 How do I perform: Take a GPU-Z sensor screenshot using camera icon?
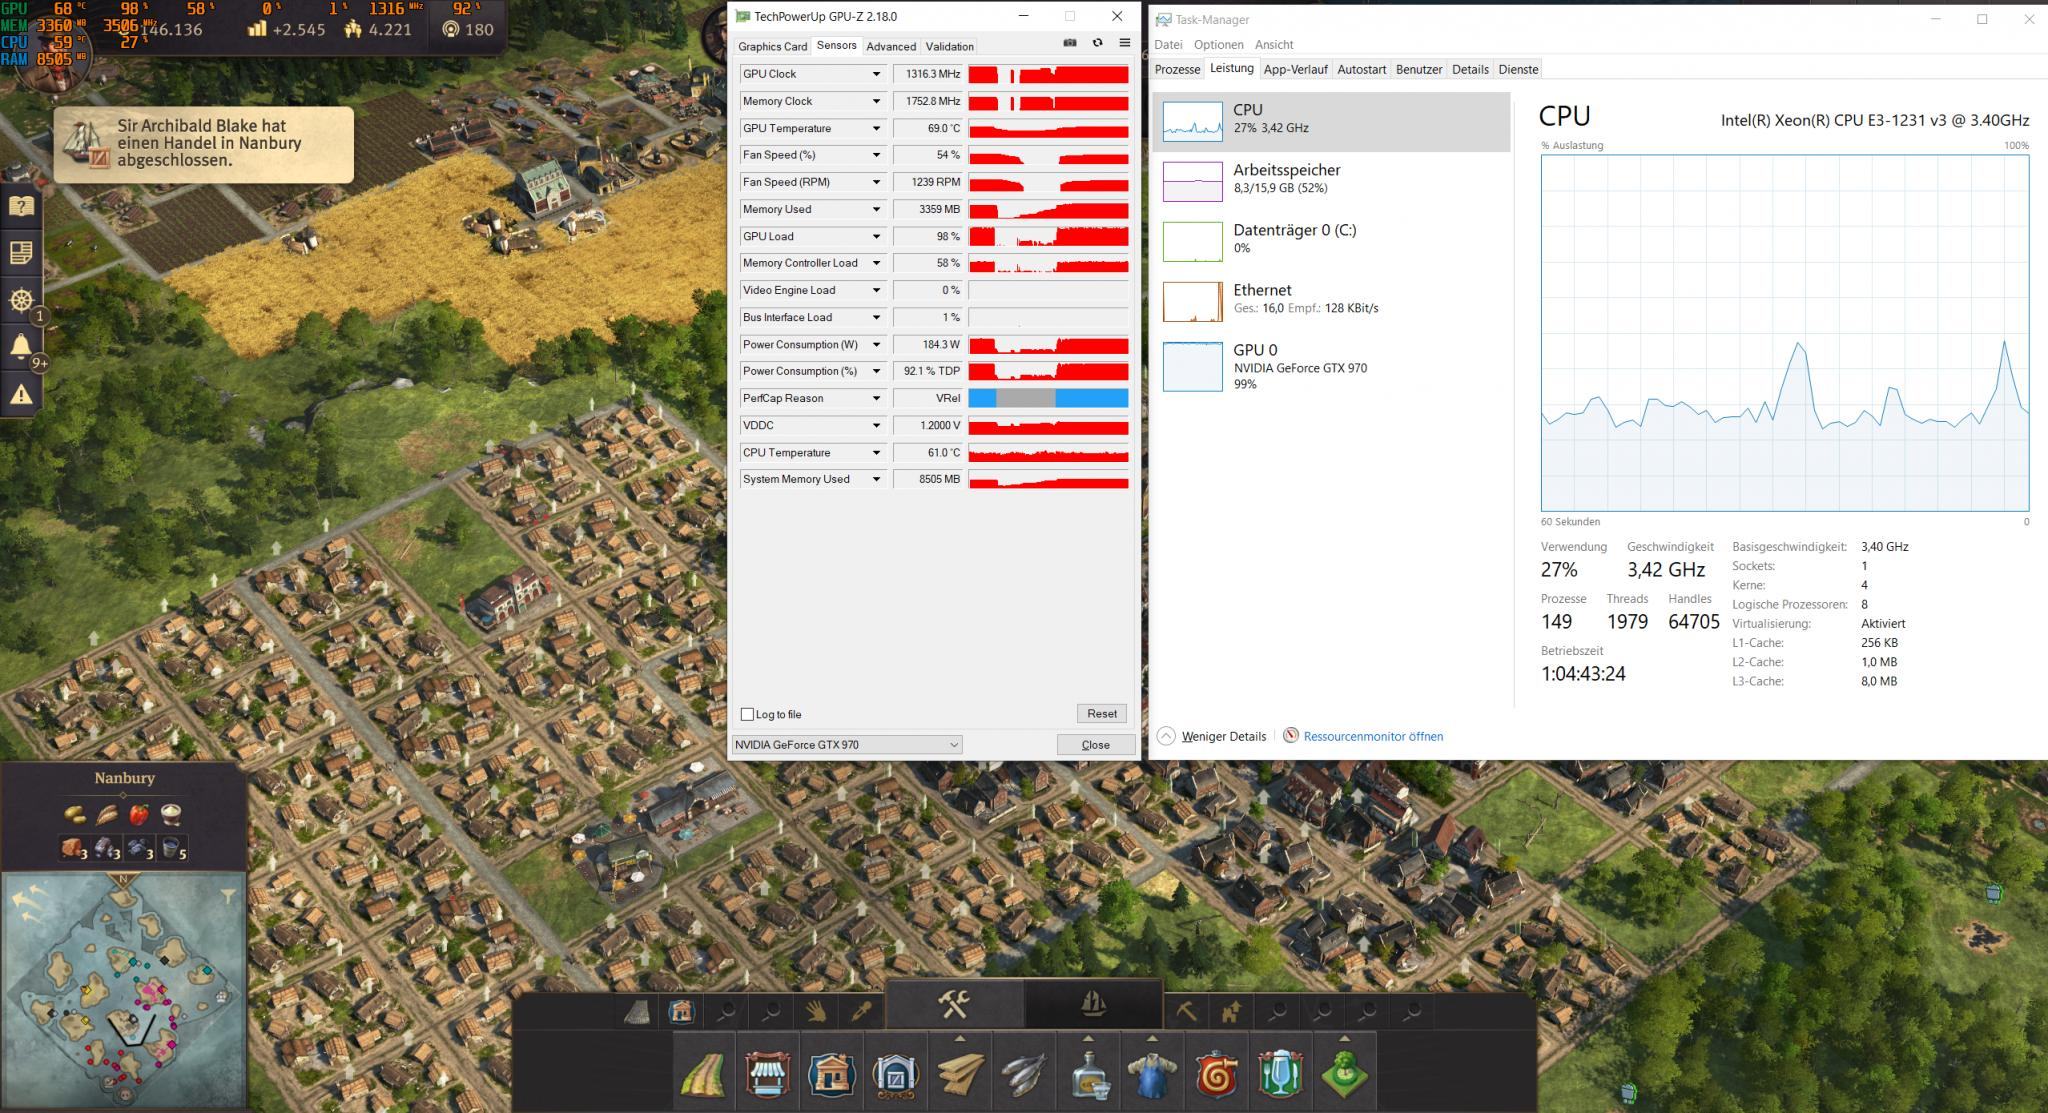point(1069,43)
